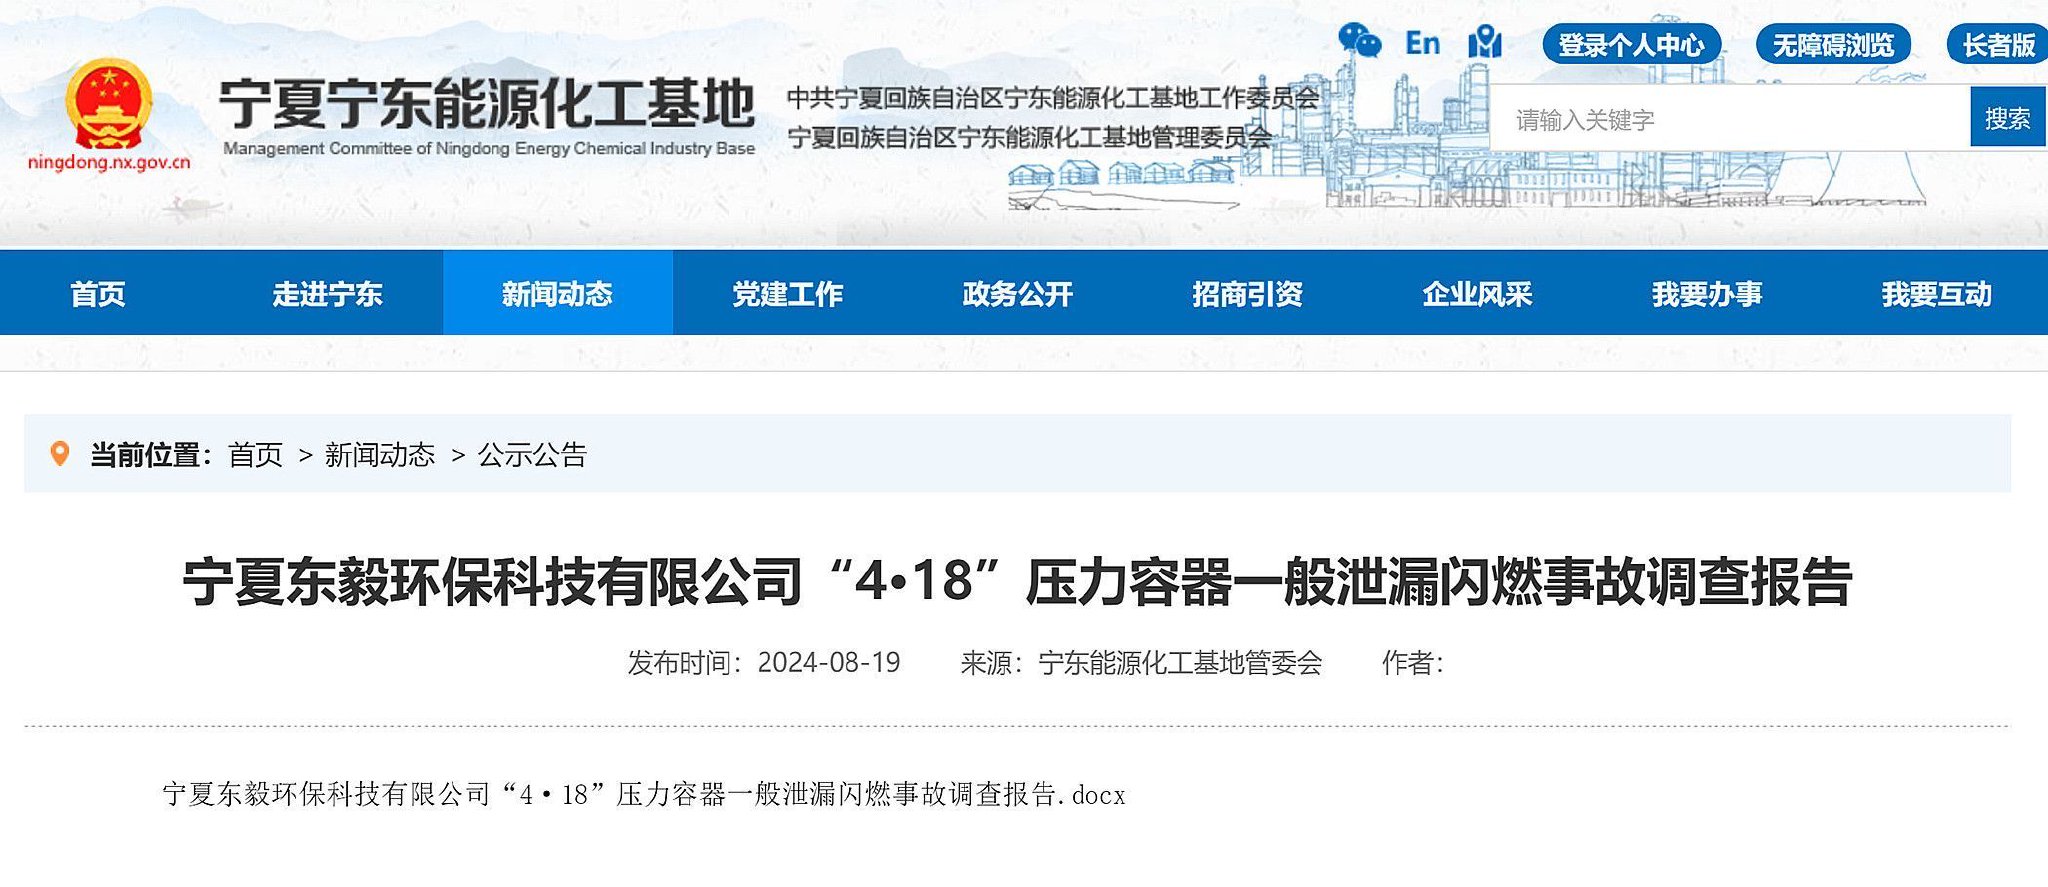Image resolution: width=2048 pixels, height=887 pixels.
Task: Click the 作者 label
Action: pyautogui.click(x=1412, y=662)
